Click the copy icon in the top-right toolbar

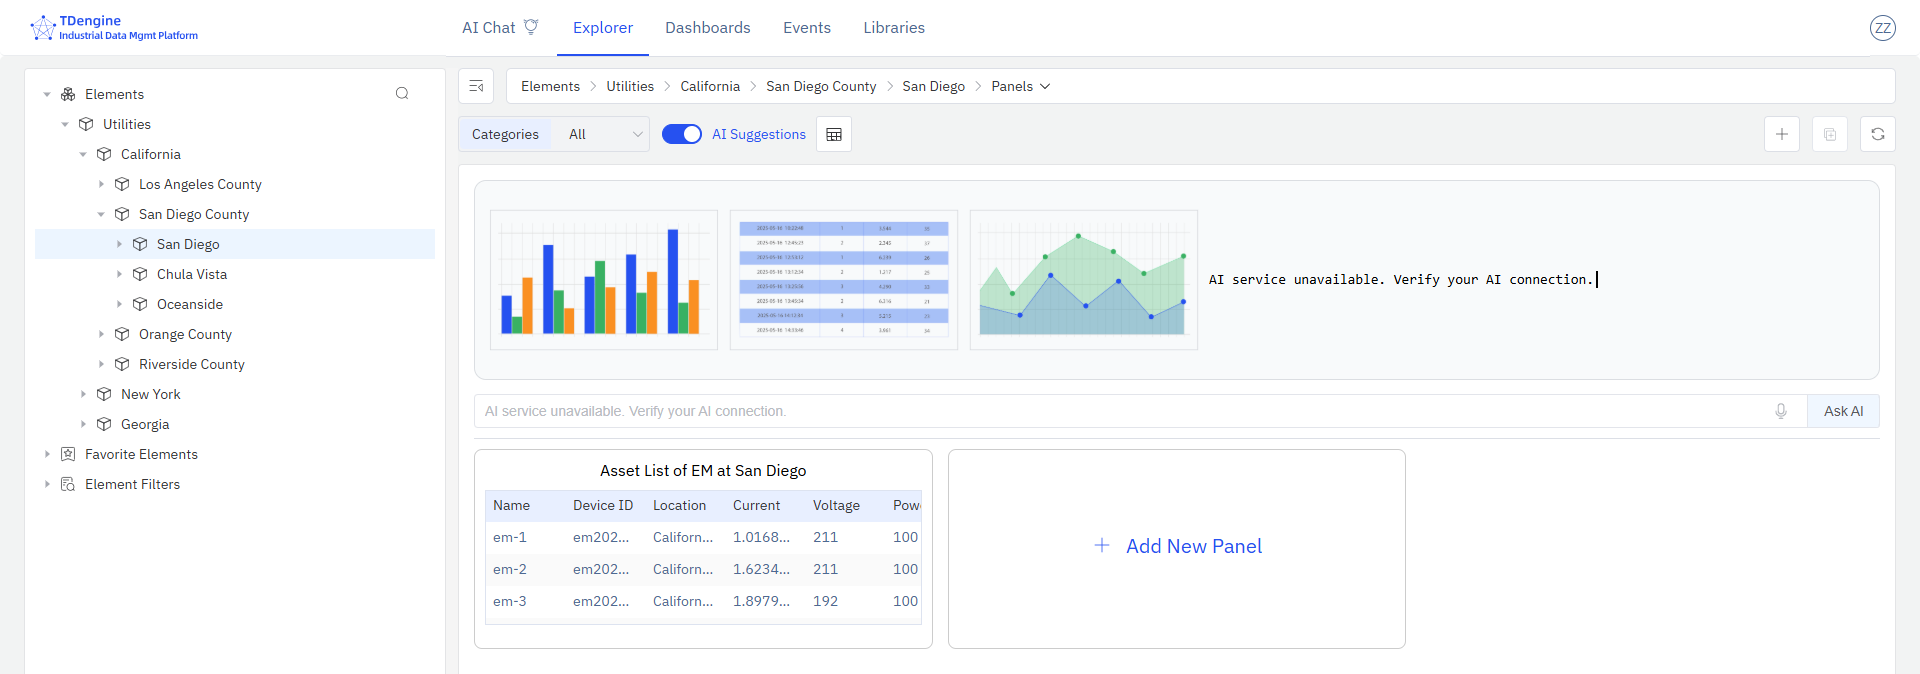(1829, 134)
